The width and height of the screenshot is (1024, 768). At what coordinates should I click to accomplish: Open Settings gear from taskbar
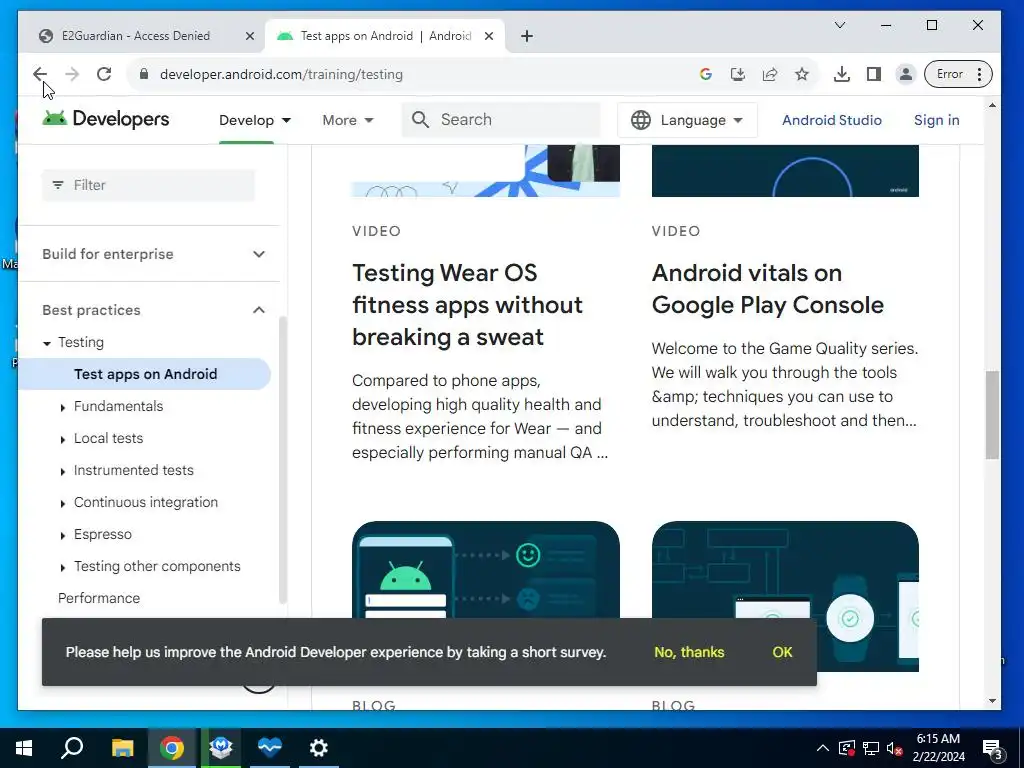[319, 748]
